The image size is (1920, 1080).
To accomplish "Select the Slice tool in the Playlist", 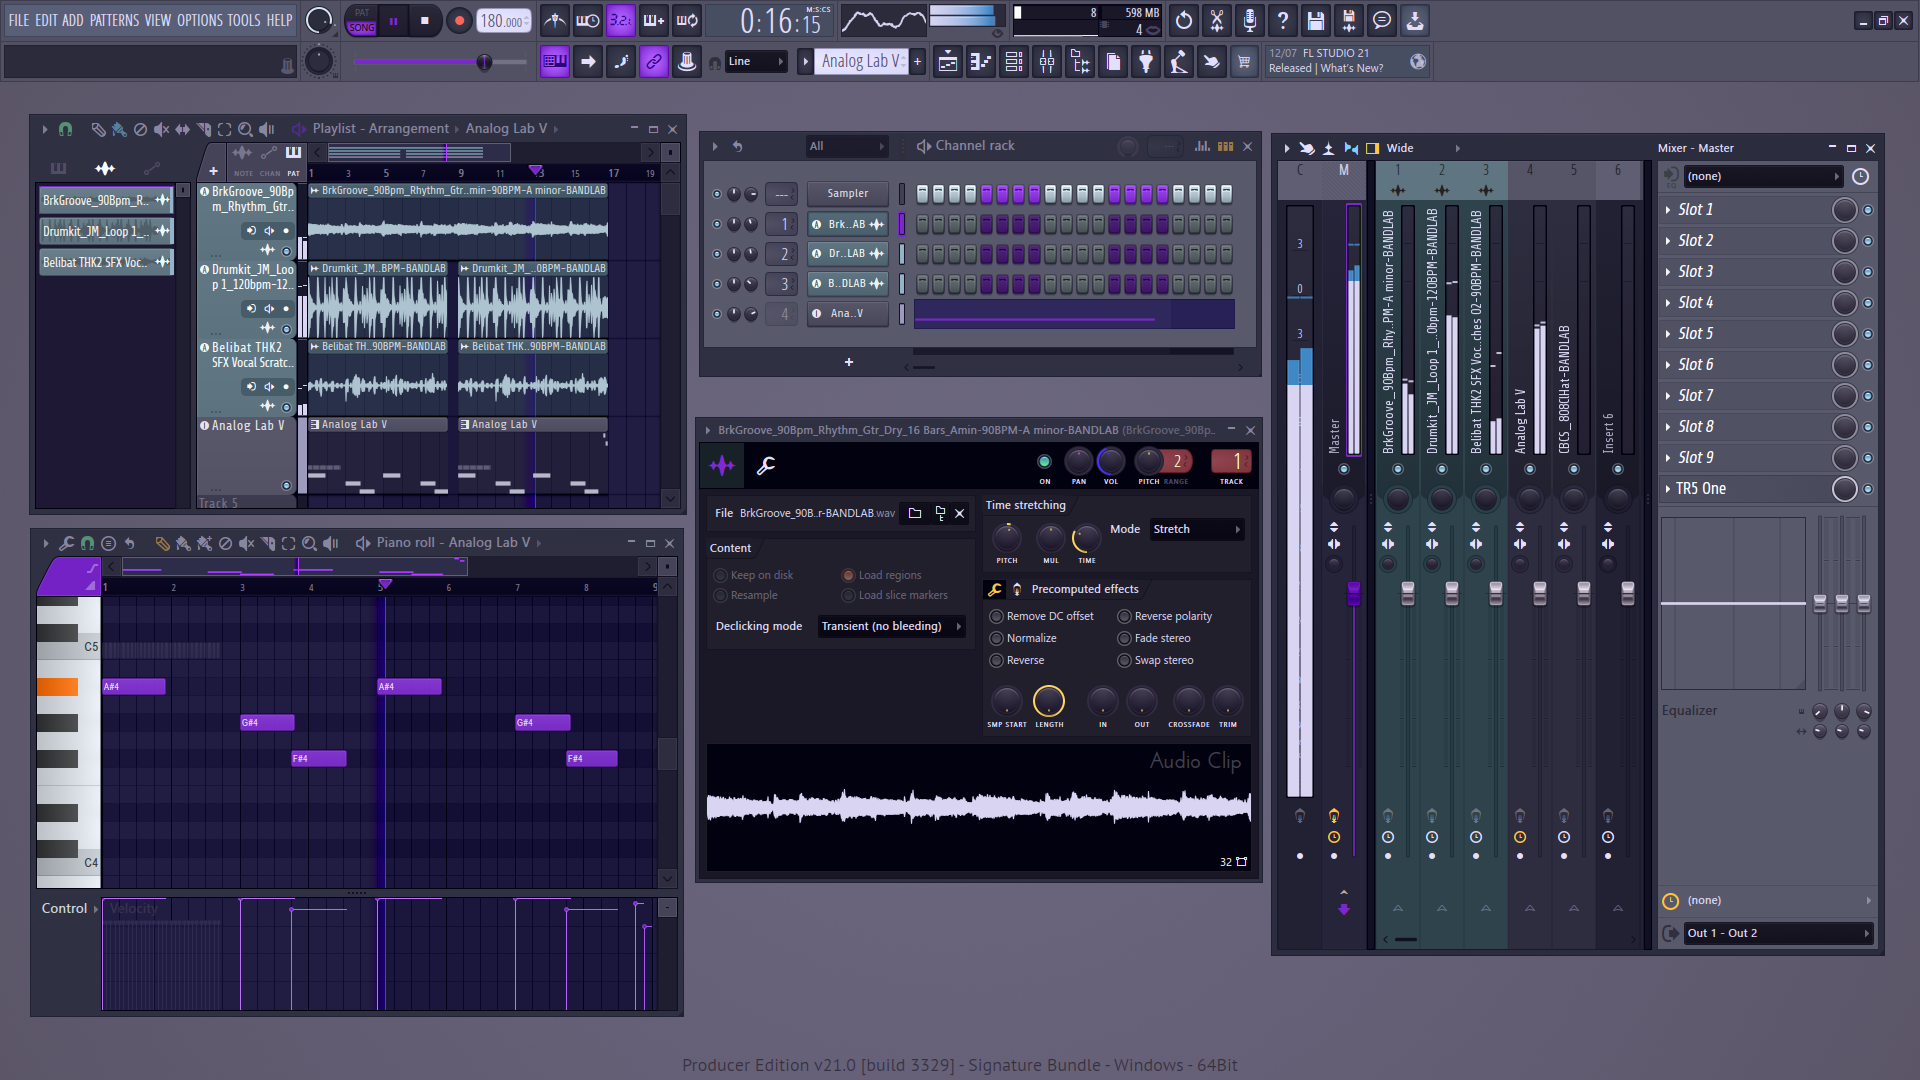I will [x=203, y=128].
